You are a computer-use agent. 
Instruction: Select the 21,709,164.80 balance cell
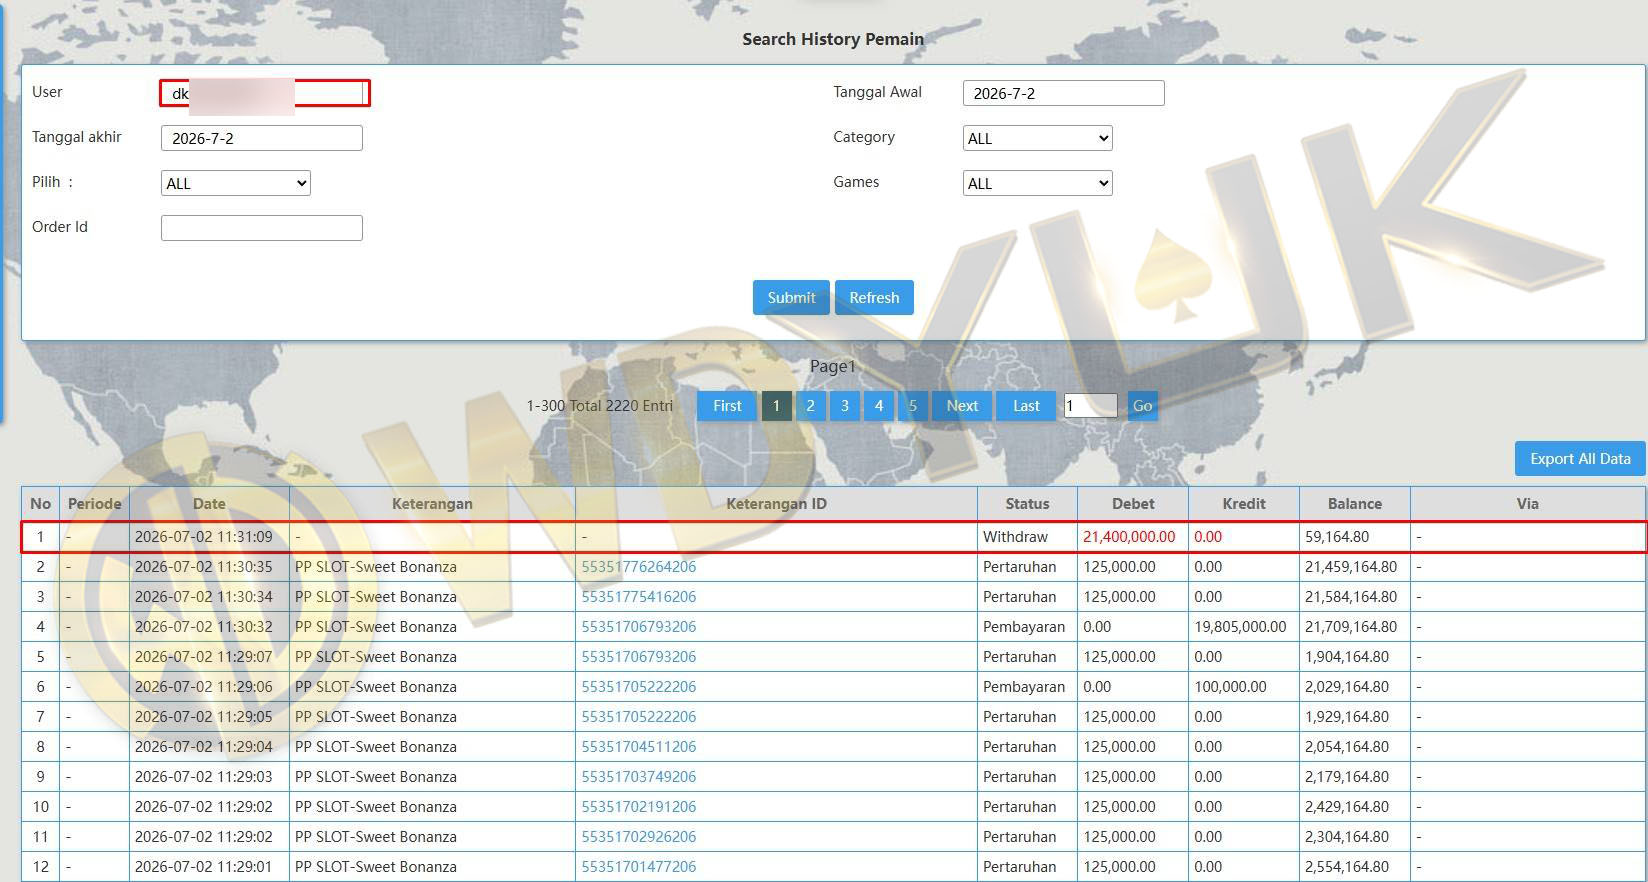(1355, 627)
